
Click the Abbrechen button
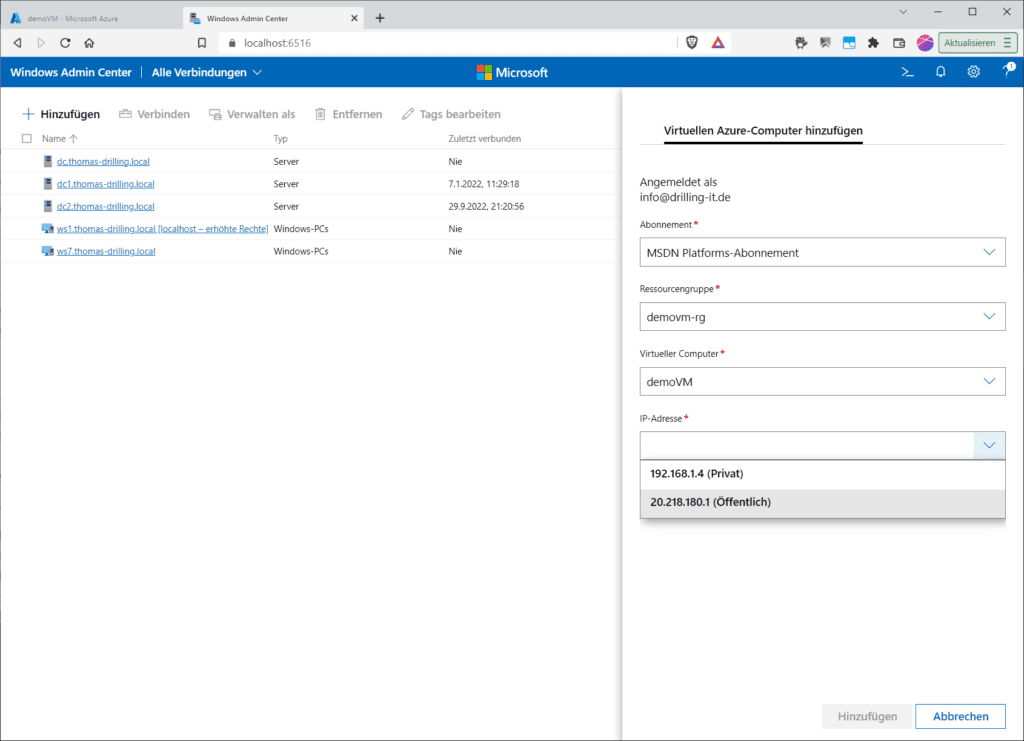960,716
